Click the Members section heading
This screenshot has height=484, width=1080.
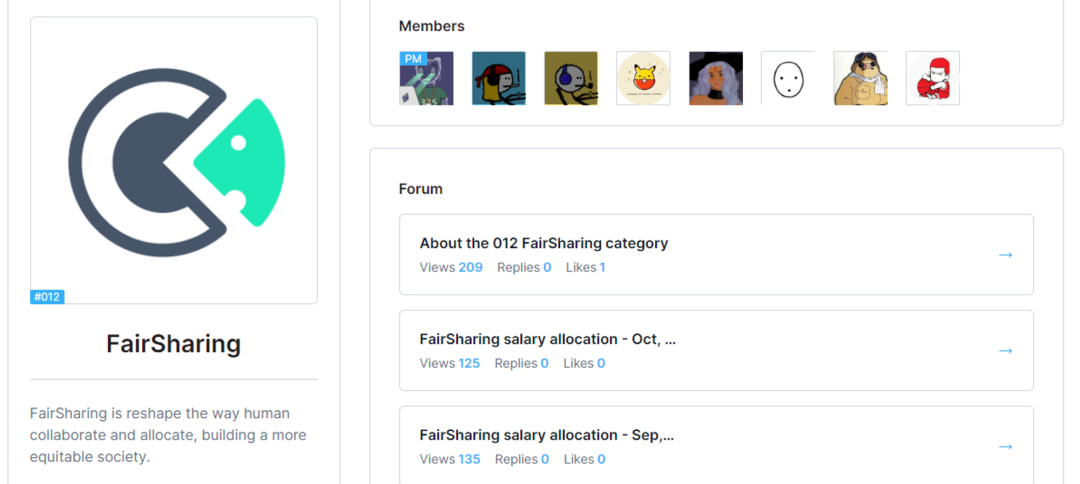point(431,26)
